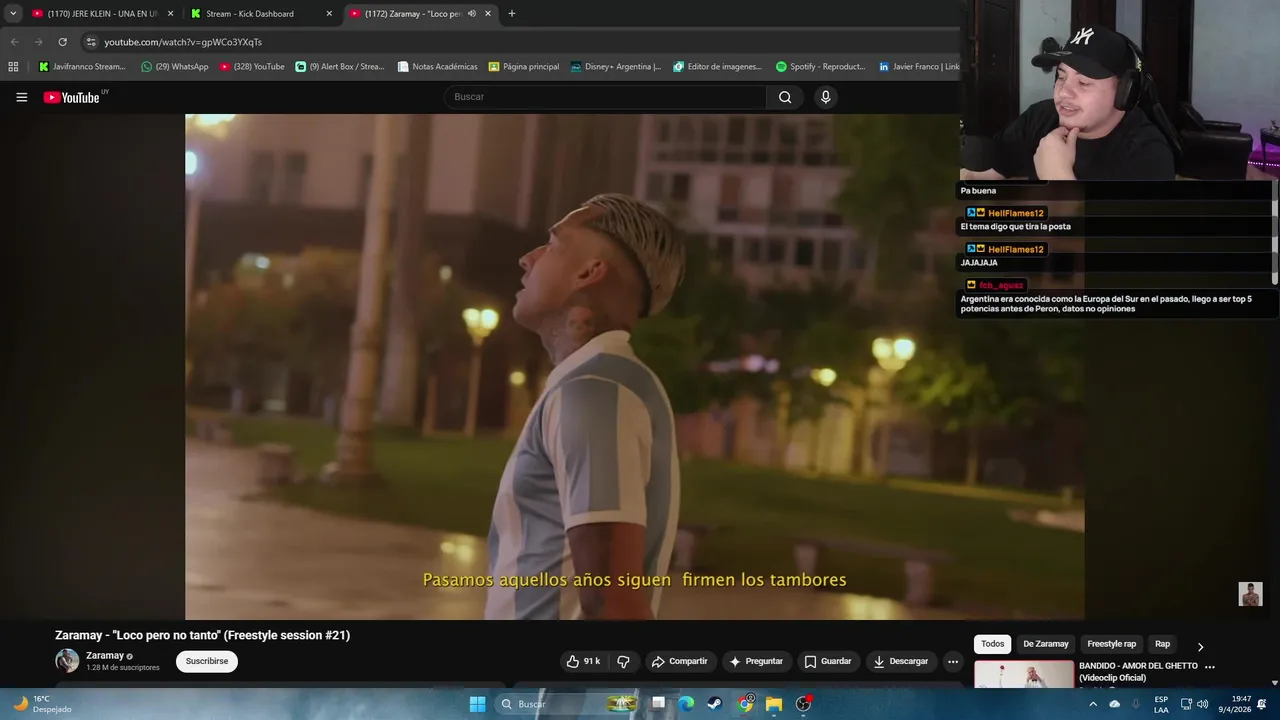The height and width of the screenshot is (720, 1280).
Task: Open the YouTube hamburger guide menu
Action: coord(21,97)
